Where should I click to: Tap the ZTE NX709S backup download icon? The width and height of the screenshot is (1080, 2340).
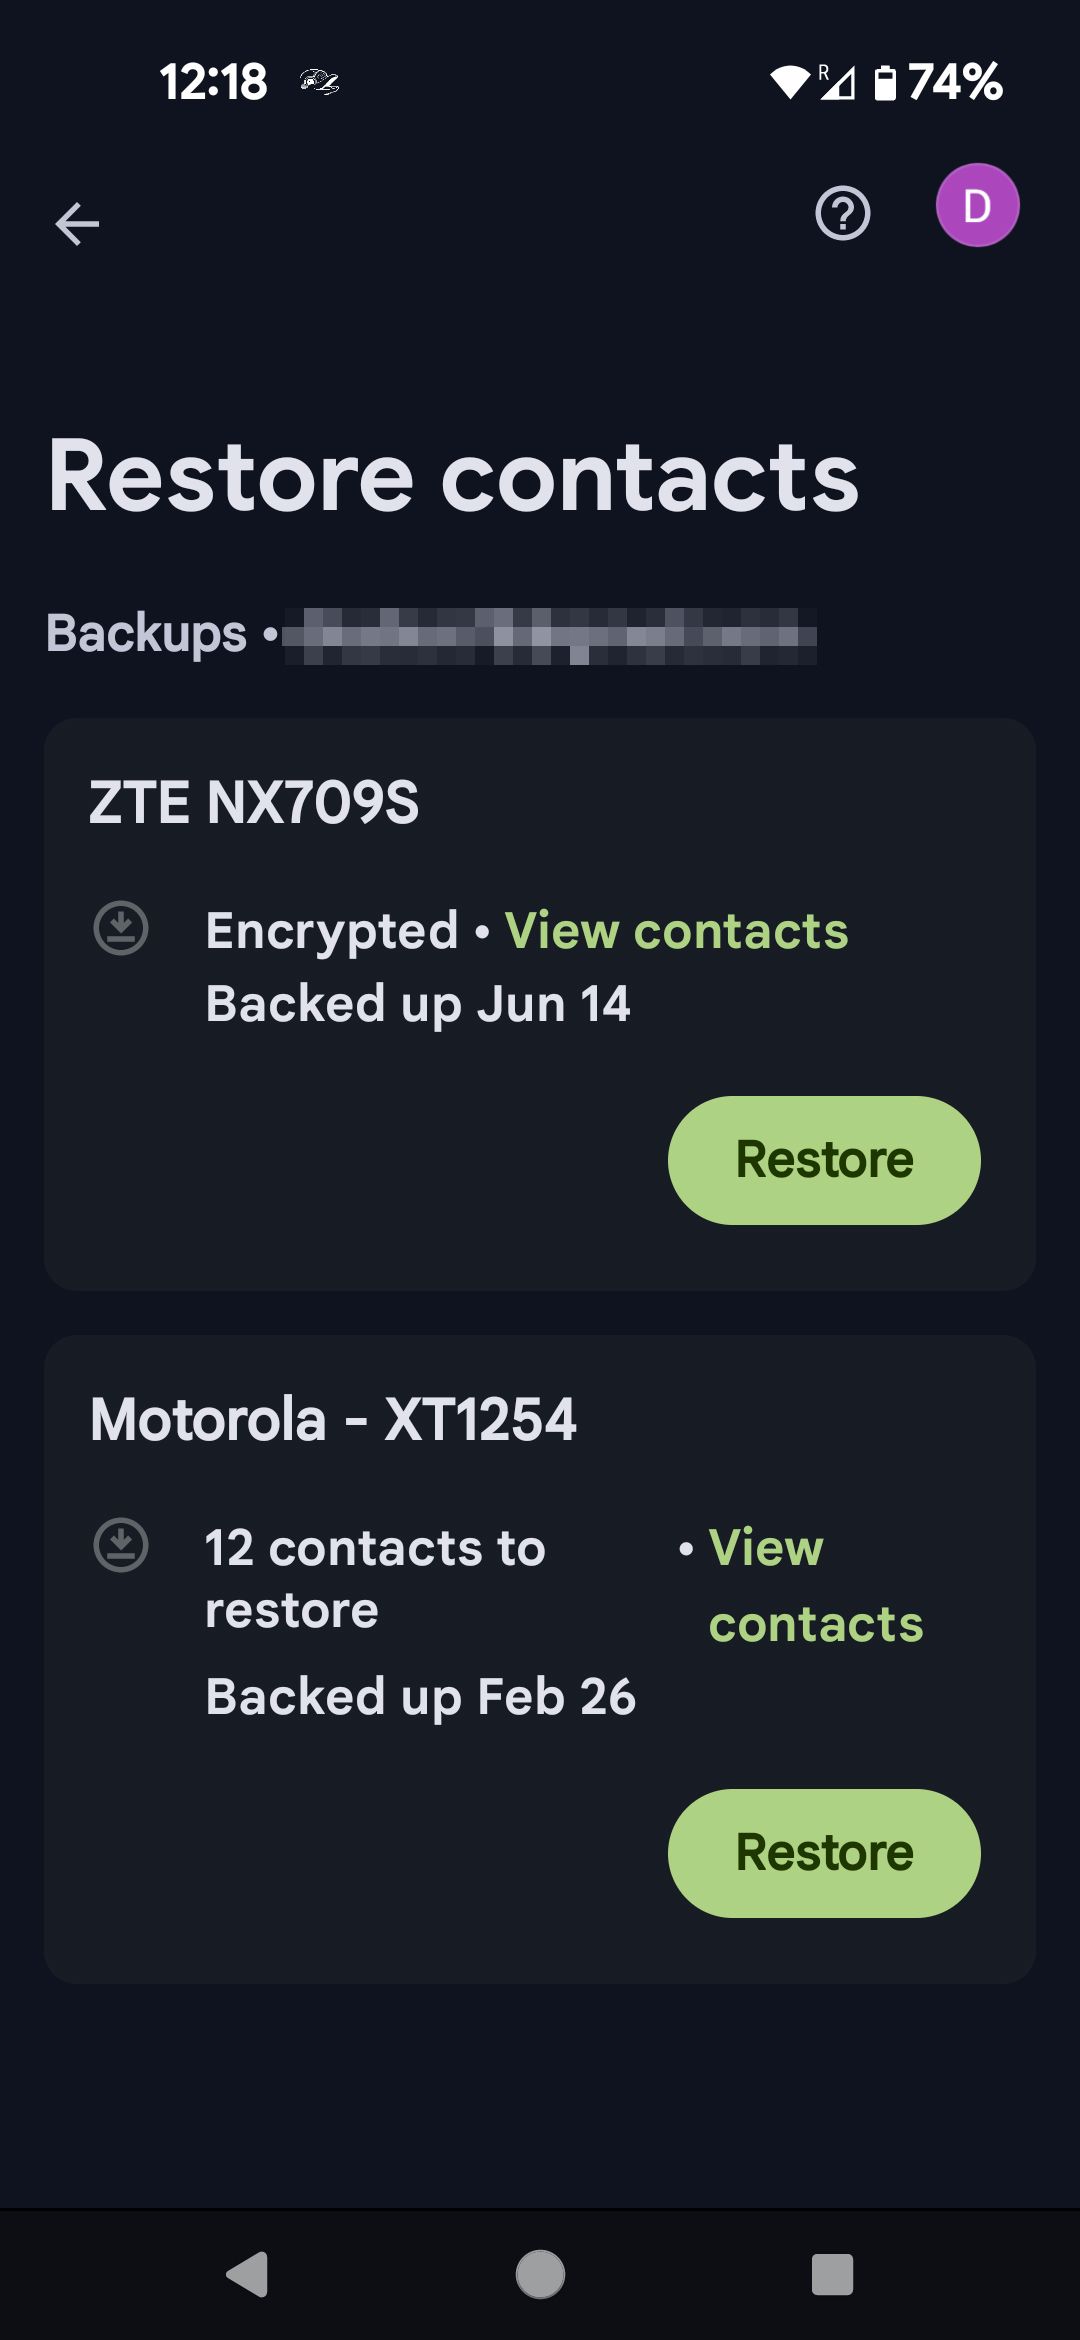[121, 928]
